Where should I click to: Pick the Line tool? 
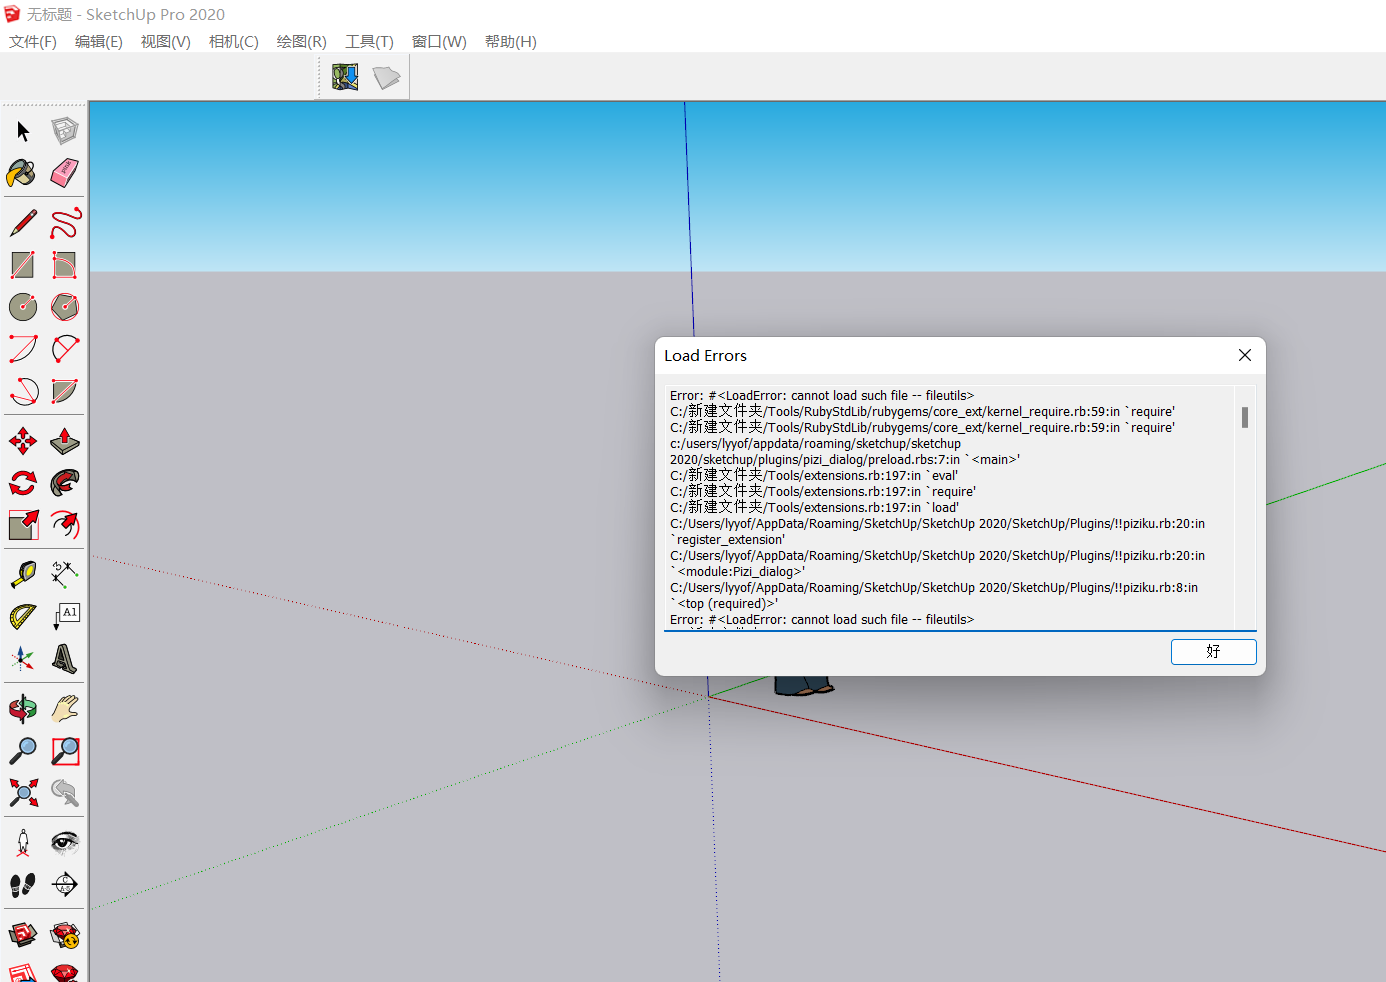pyautogui.click(x=22, y=222)
